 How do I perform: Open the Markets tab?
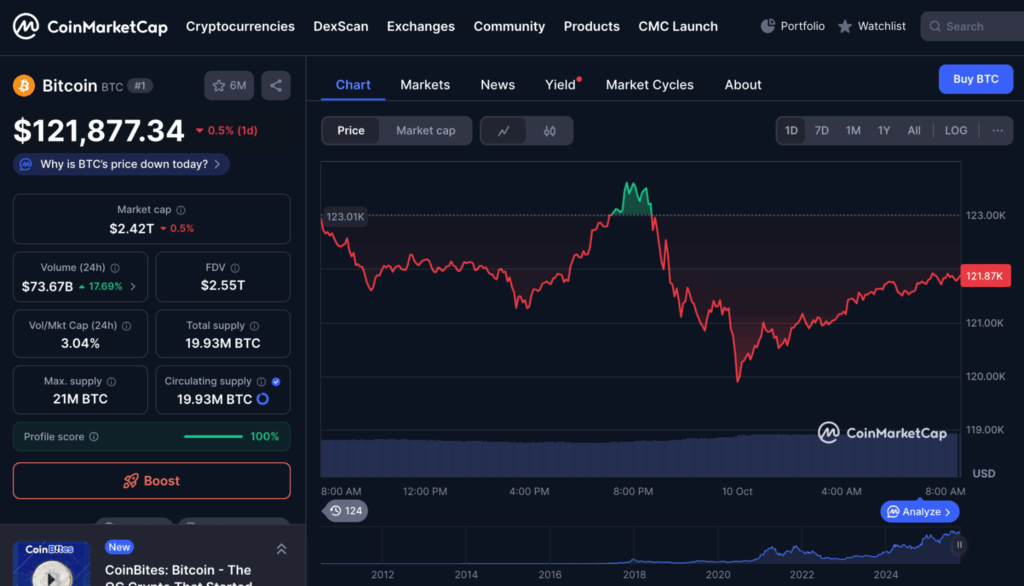pos(425,85)
